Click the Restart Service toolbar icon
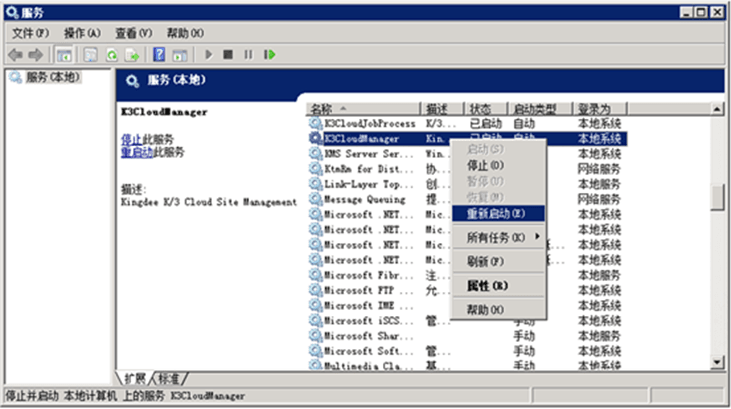Image resolution: width=731 pixels, height=409 pixels. coord(269,55)
